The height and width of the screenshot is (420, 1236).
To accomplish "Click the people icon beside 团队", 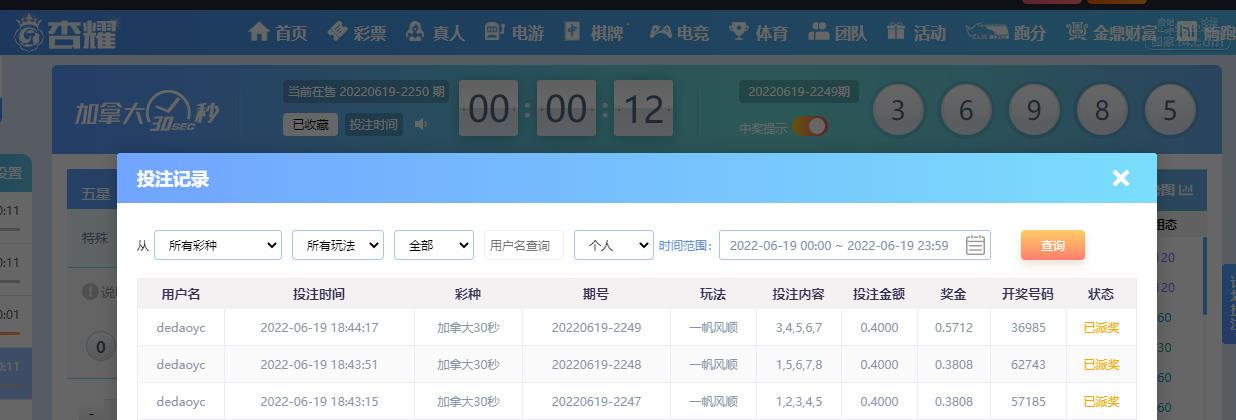I will [818, 31].
